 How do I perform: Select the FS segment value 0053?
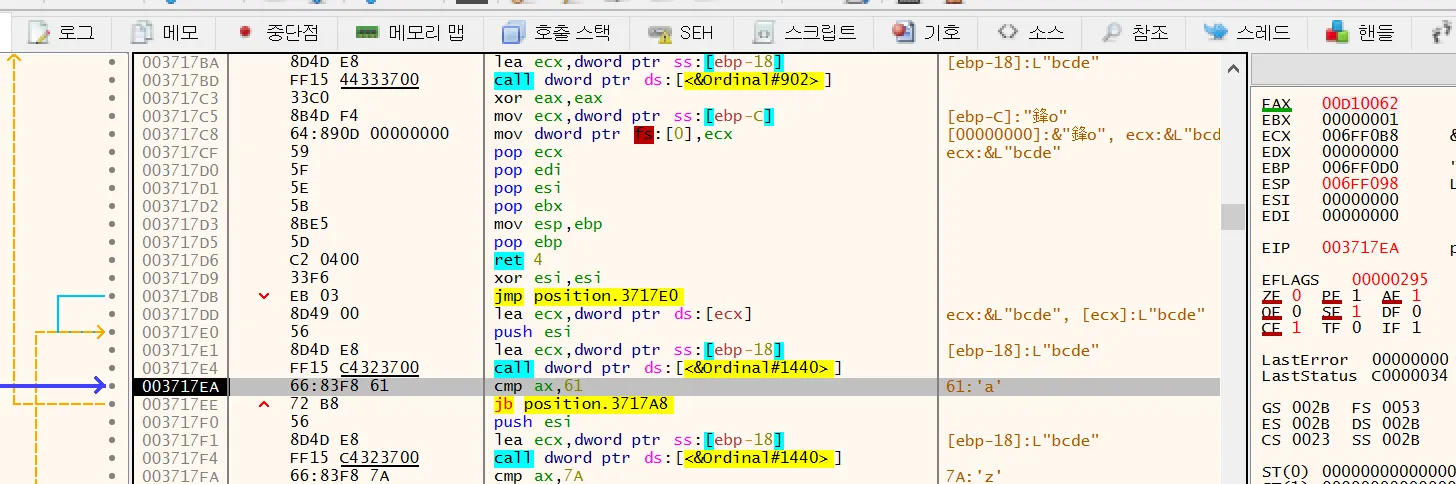tap(1401, 408)
